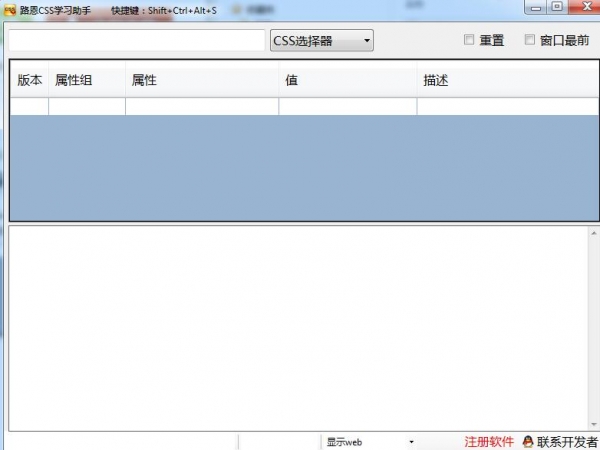The width and height of the screenshot is (600, 450).
Task: Click the 联系开发者 link
Action: click(567, 442)
